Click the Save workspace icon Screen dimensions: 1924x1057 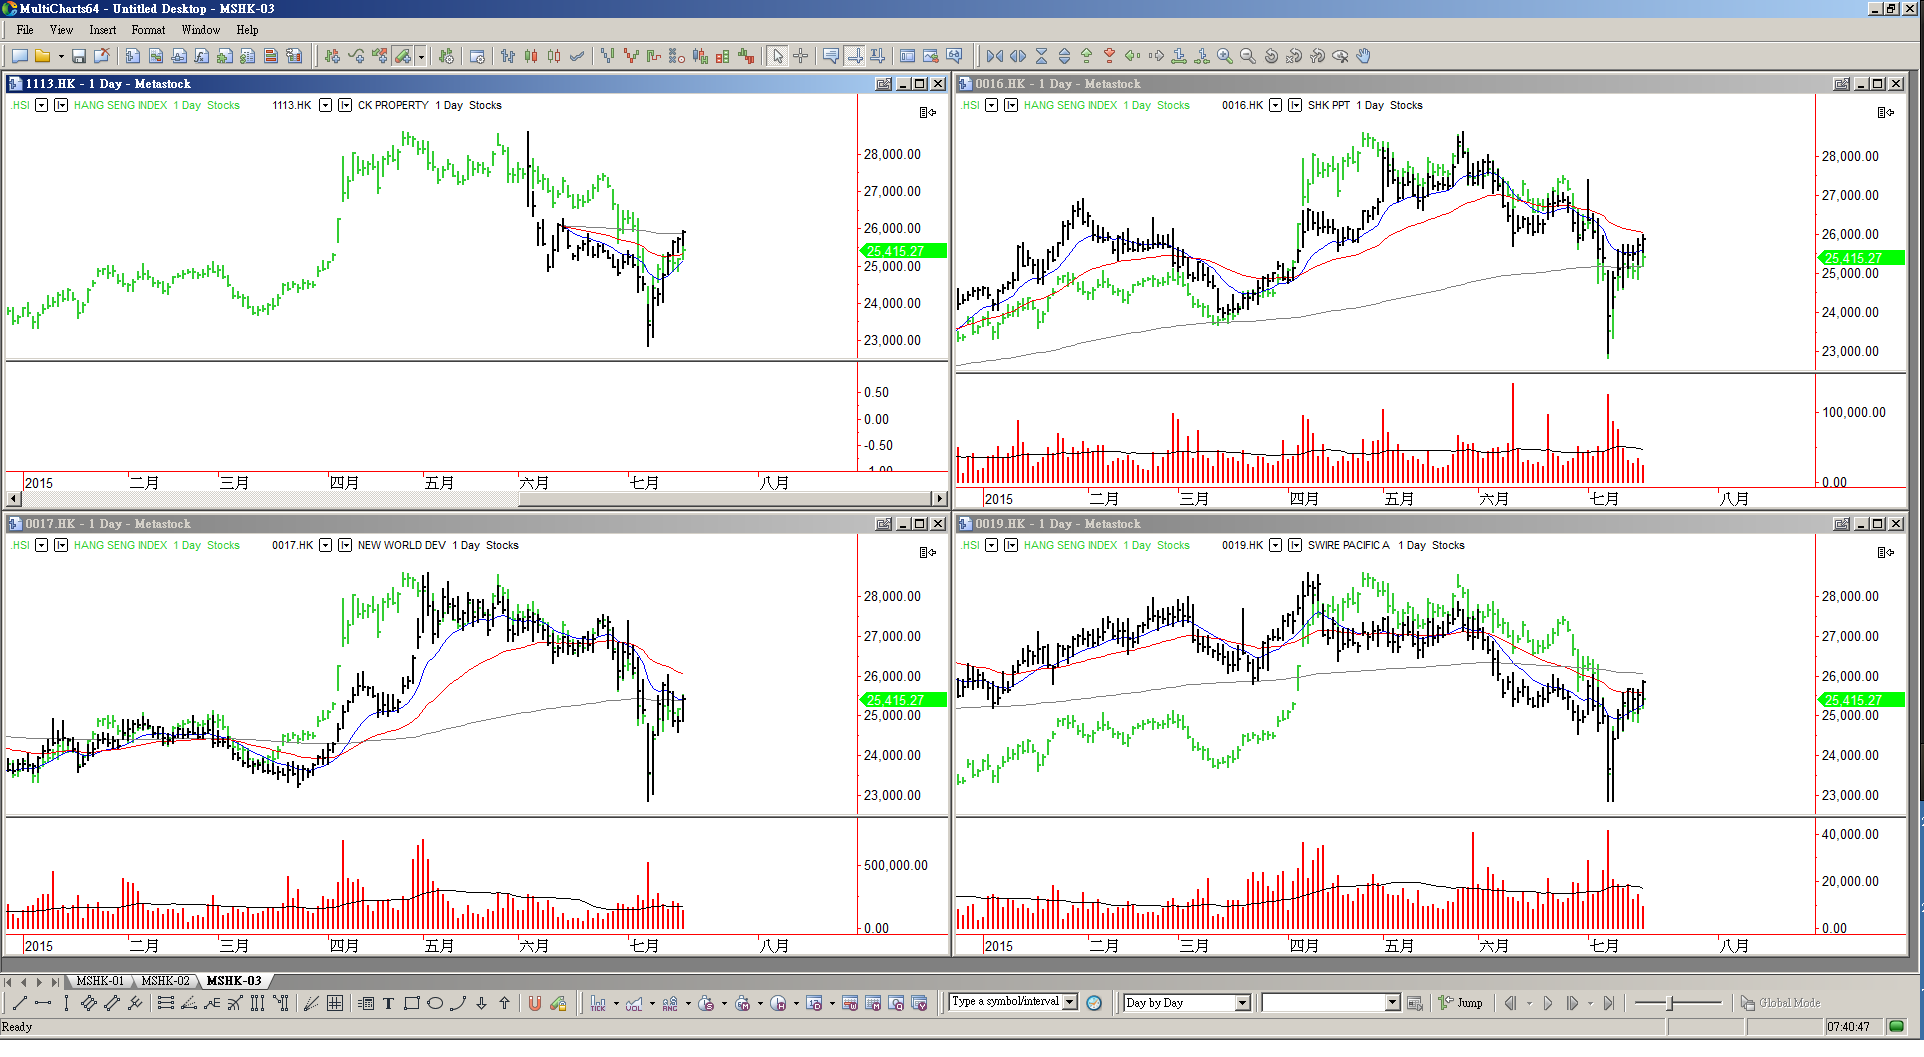click(79, 56)
